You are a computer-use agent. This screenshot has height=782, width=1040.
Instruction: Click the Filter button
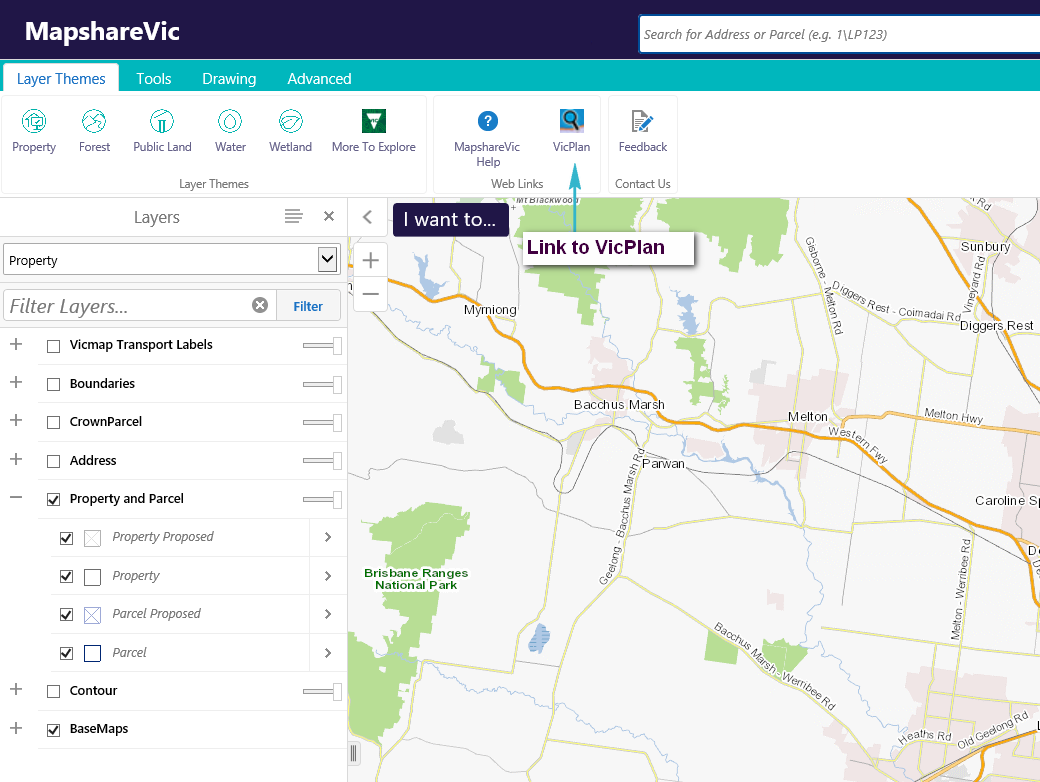[308, 306]
